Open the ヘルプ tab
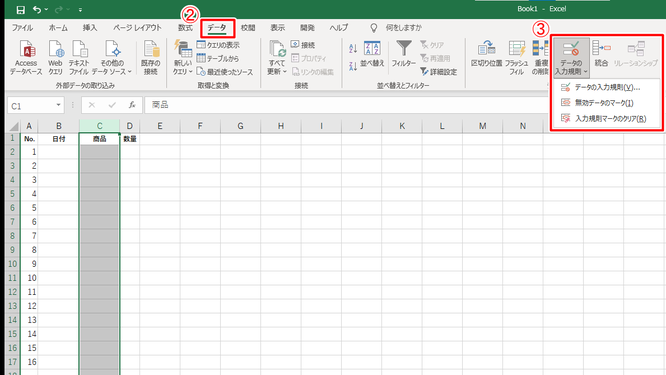This screenshot has width=666, height=375. point(339,28)
